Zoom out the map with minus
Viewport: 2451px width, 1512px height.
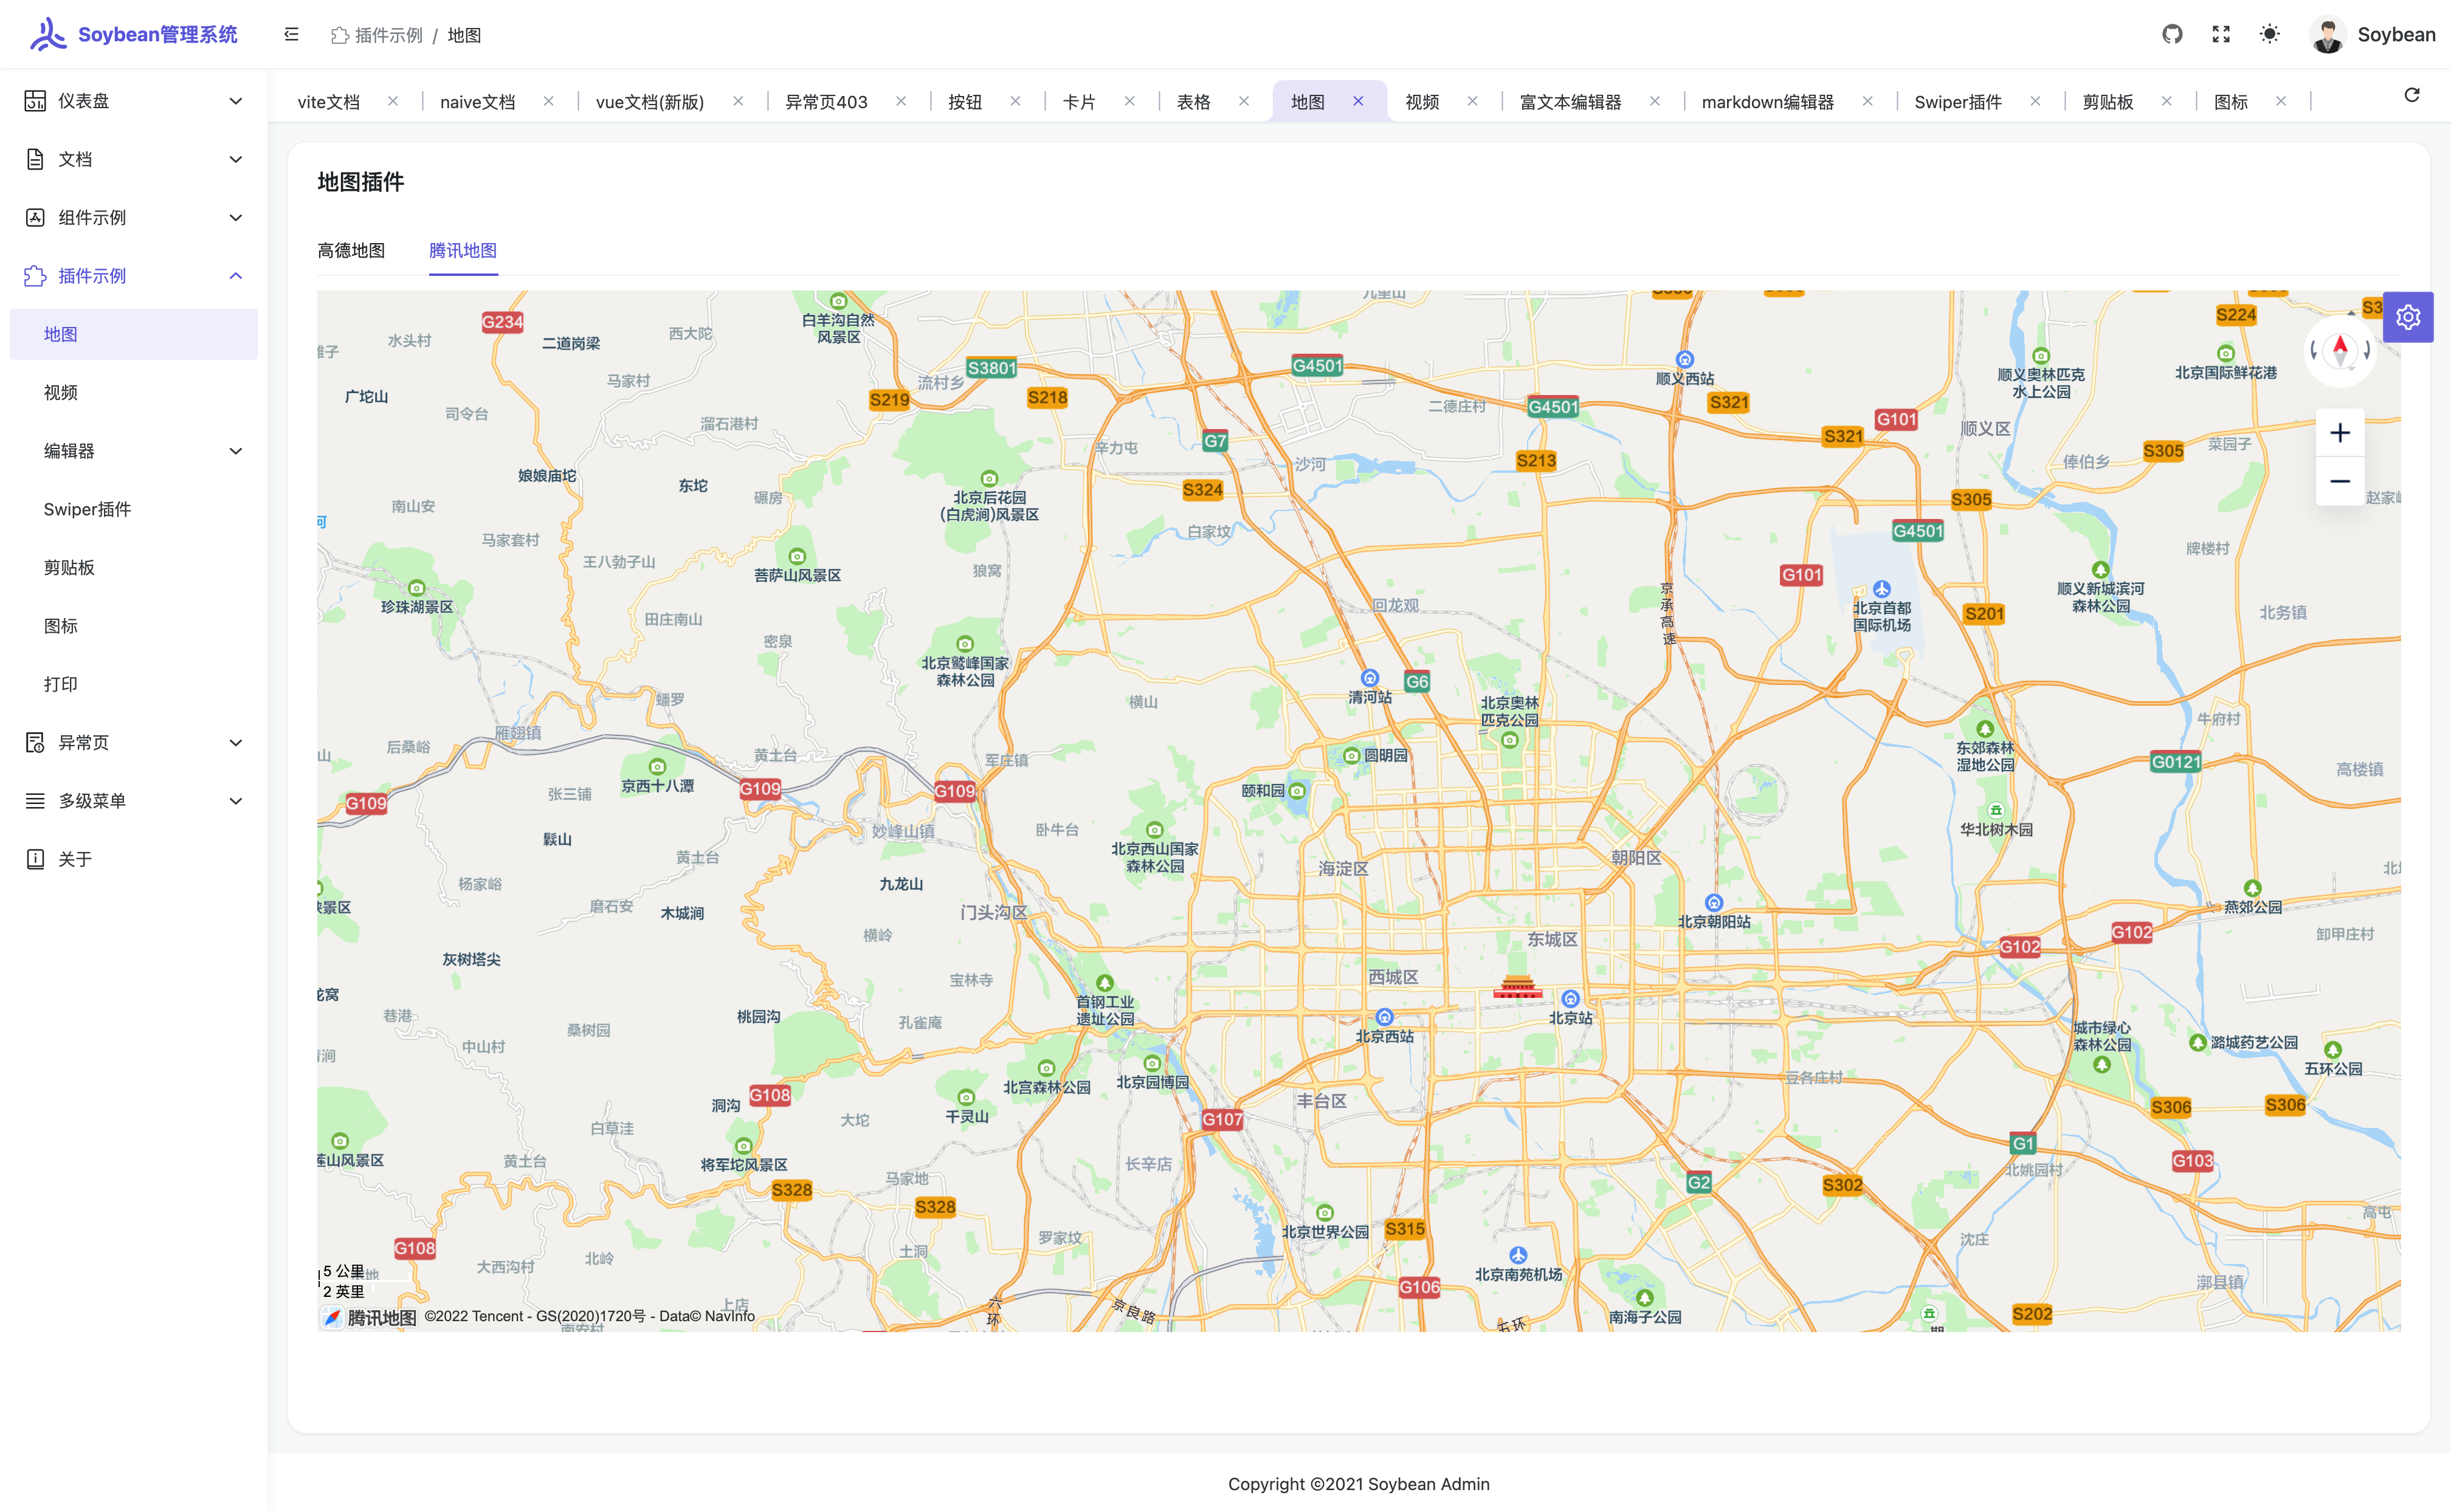[2340, 481]
